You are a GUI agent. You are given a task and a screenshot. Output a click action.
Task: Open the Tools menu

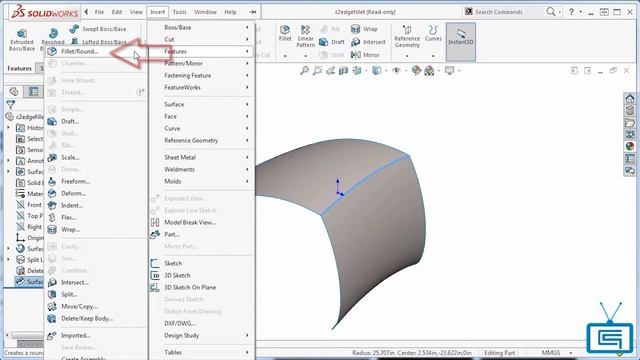tap(179, 12)
